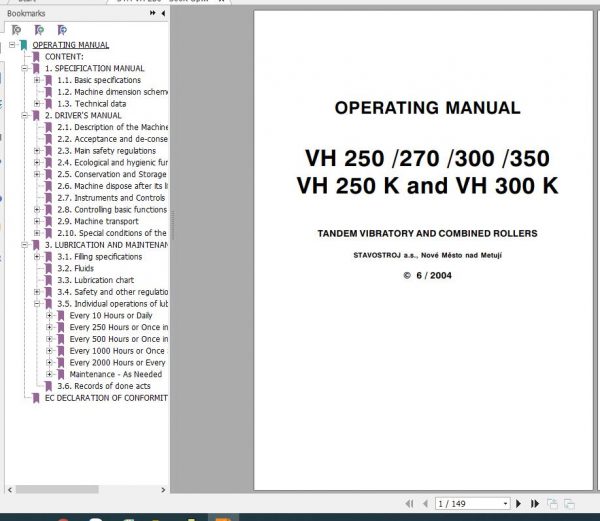The width and height of the screenshot is (600, 521).
Task: Open 3.6. Records of done acts
Action: [104, 386]
